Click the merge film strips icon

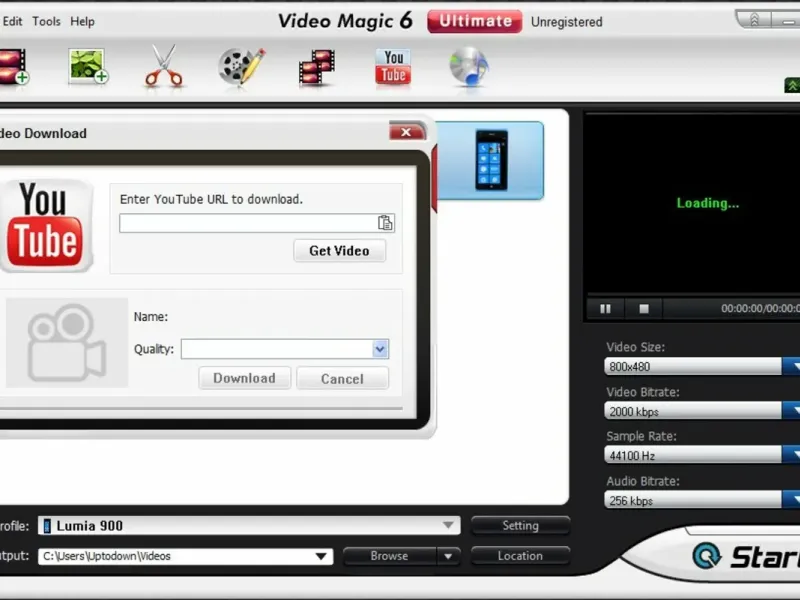(317, 66)
